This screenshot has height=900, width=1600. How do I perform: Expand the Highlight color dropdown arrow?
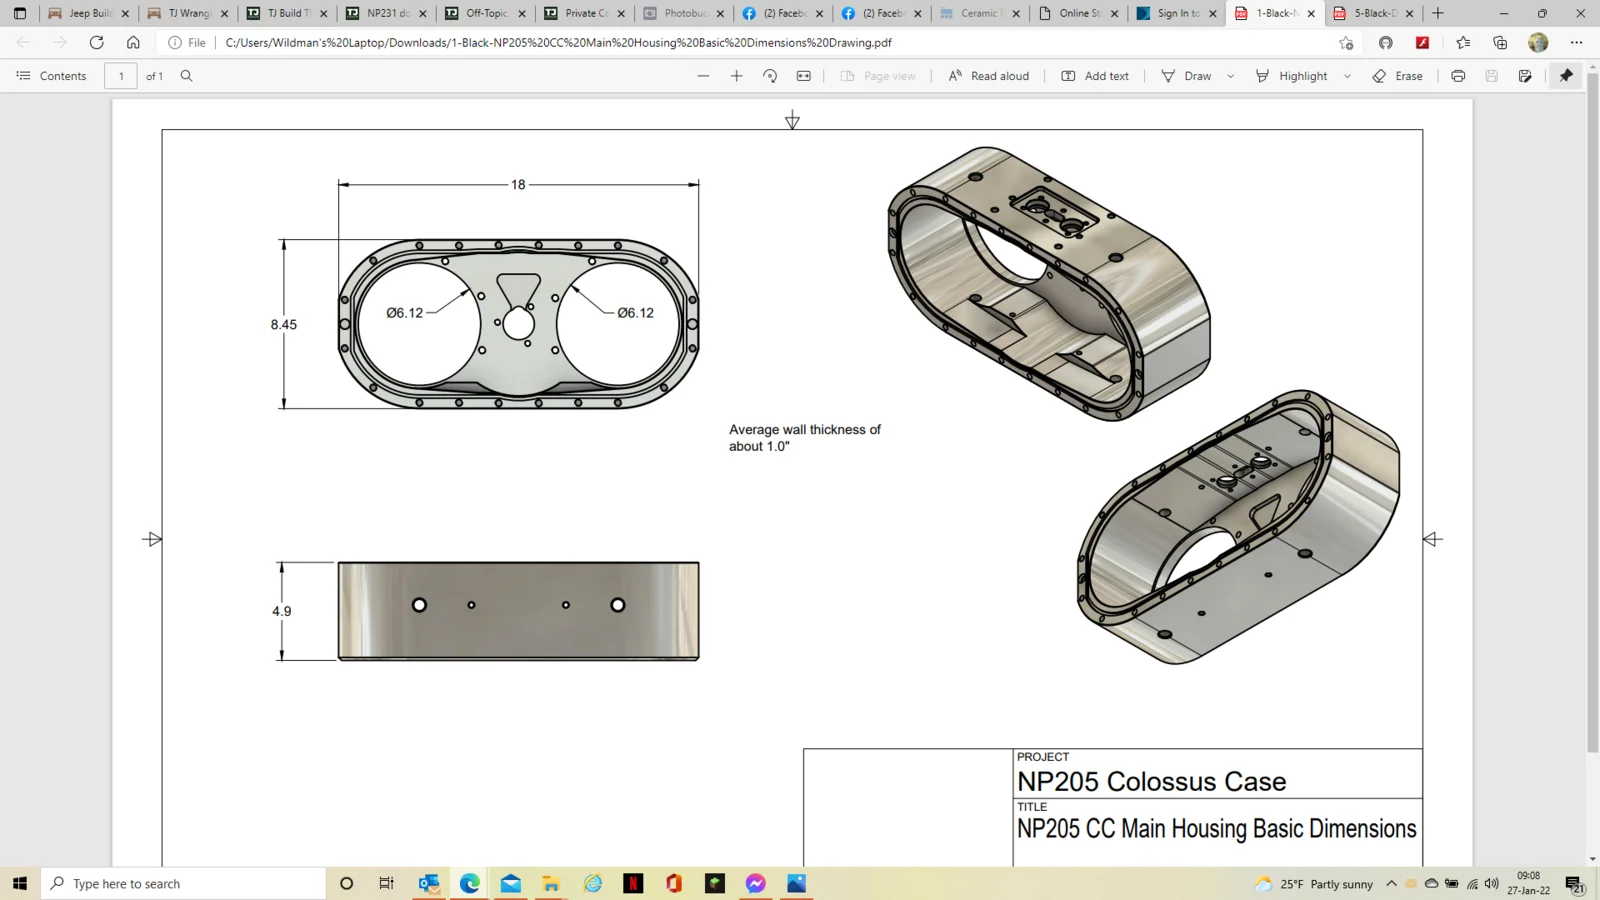pos(1347,76)
